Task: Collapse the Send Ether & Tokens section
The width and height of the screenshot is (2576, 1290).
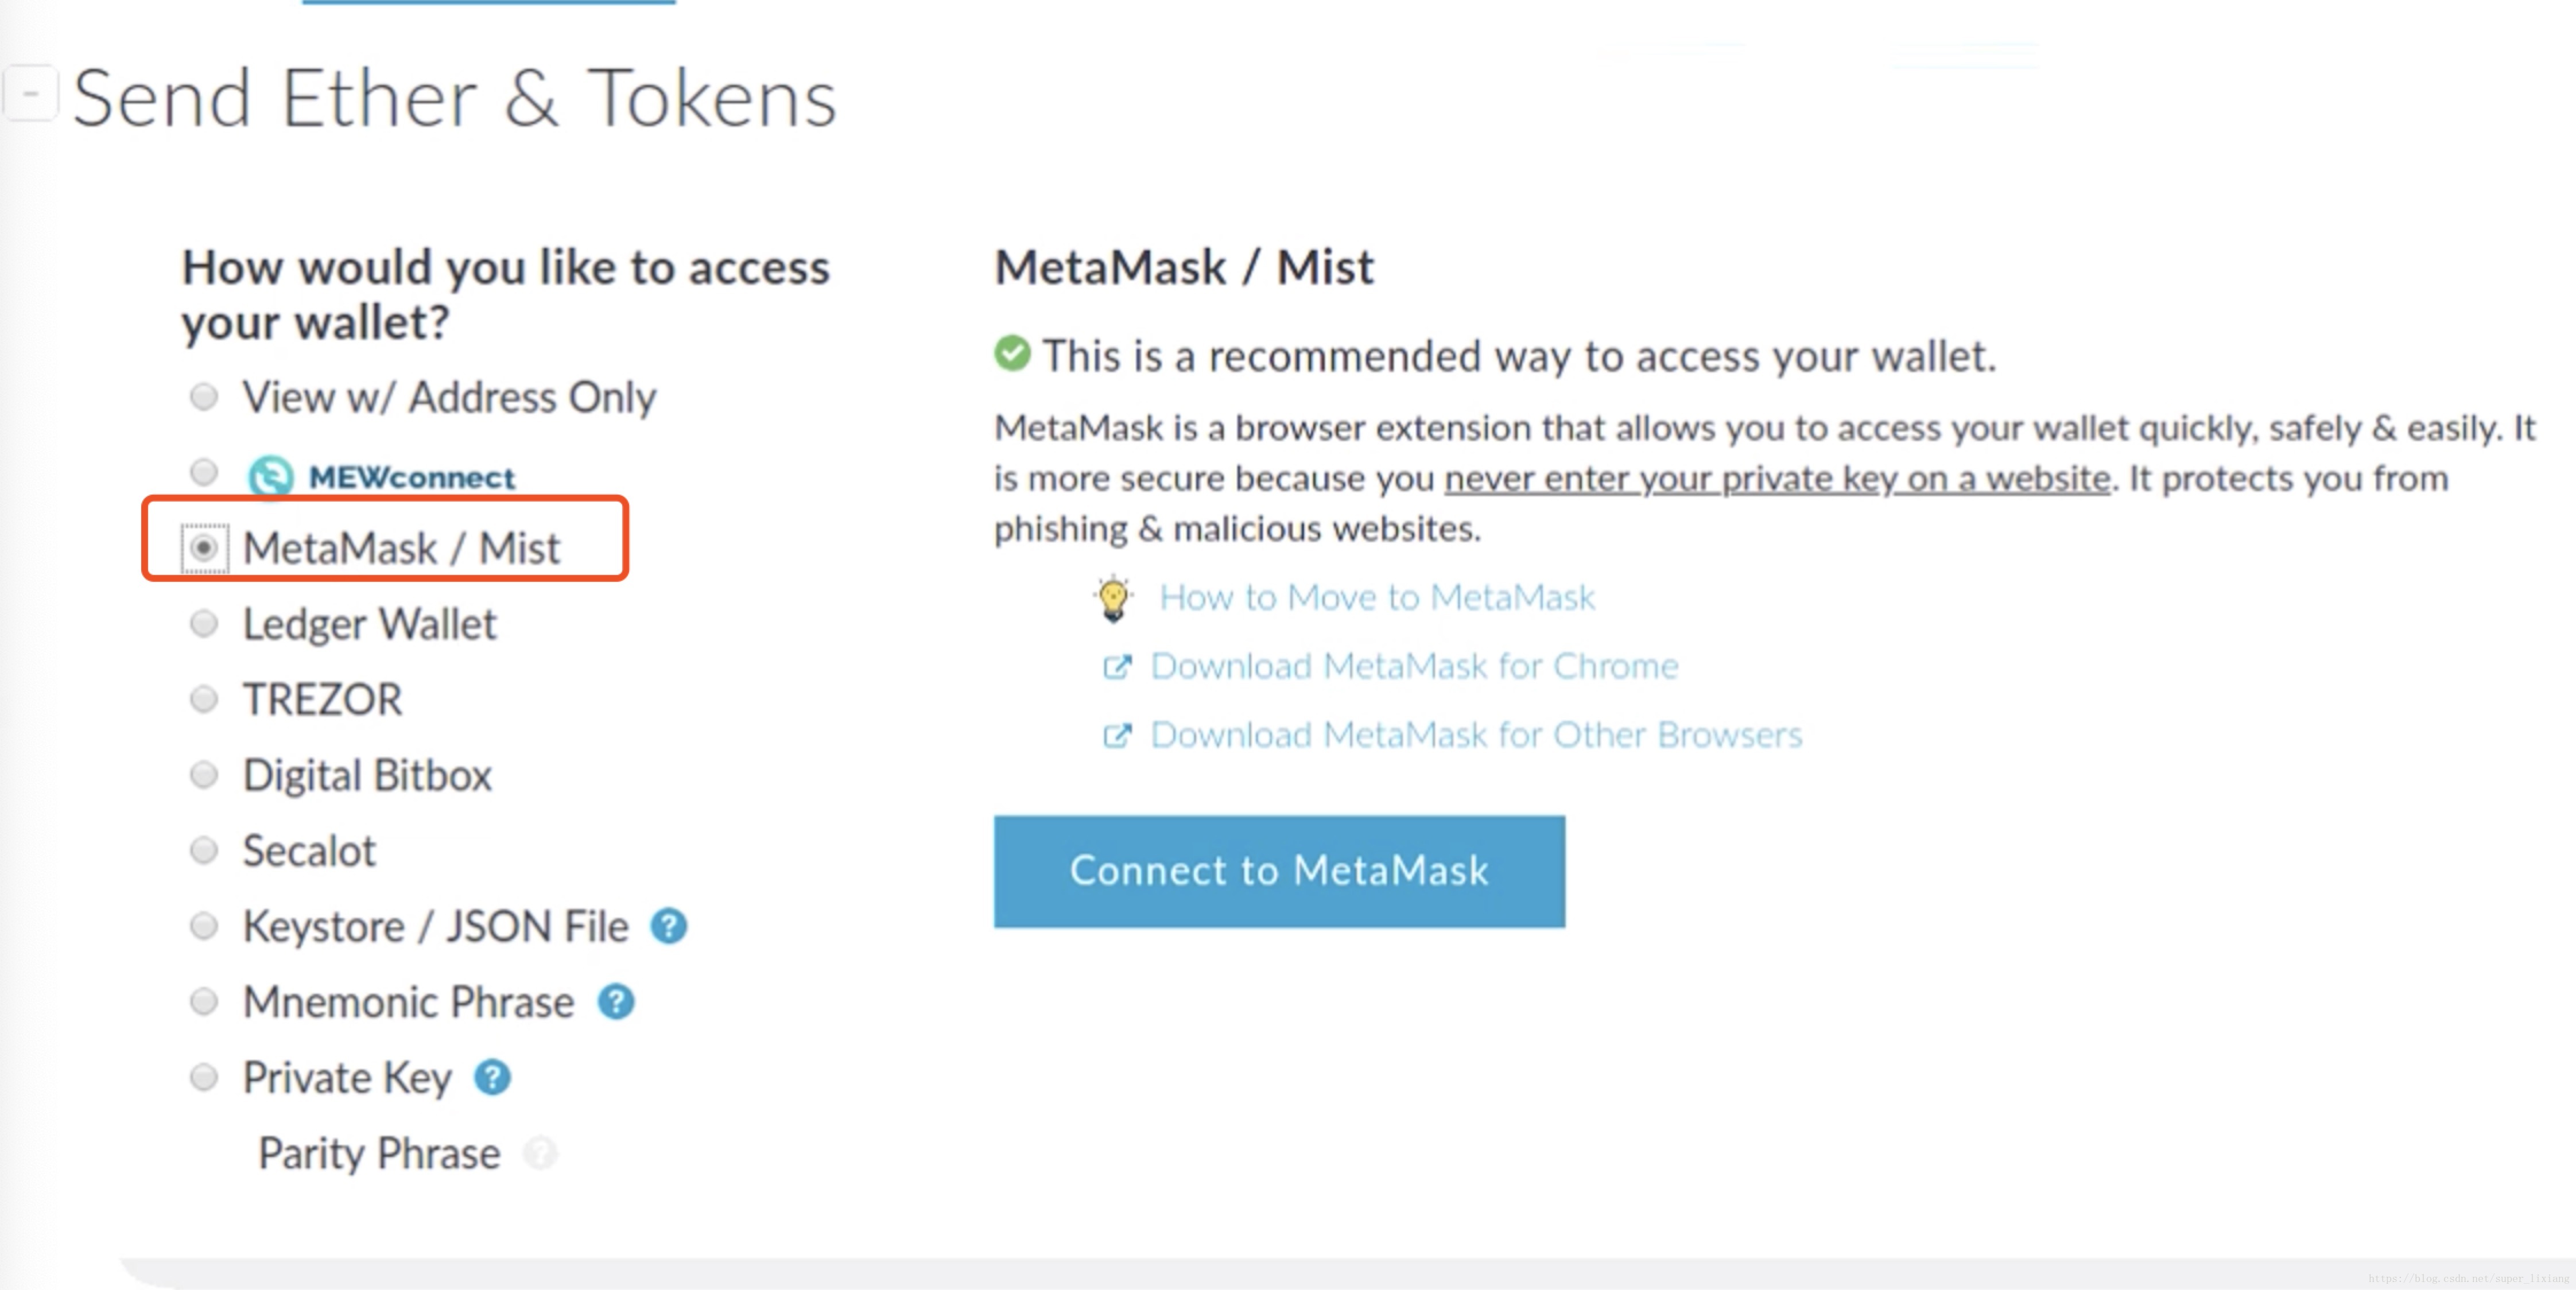Action: click(x=31, y=94)
